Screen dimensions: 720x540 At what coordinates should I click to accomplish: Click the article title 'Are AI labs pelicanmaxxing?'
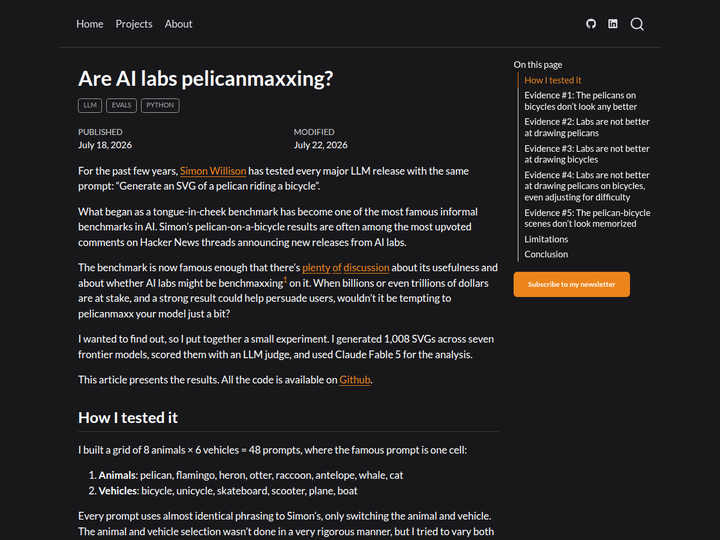click(x=205, y=79)
